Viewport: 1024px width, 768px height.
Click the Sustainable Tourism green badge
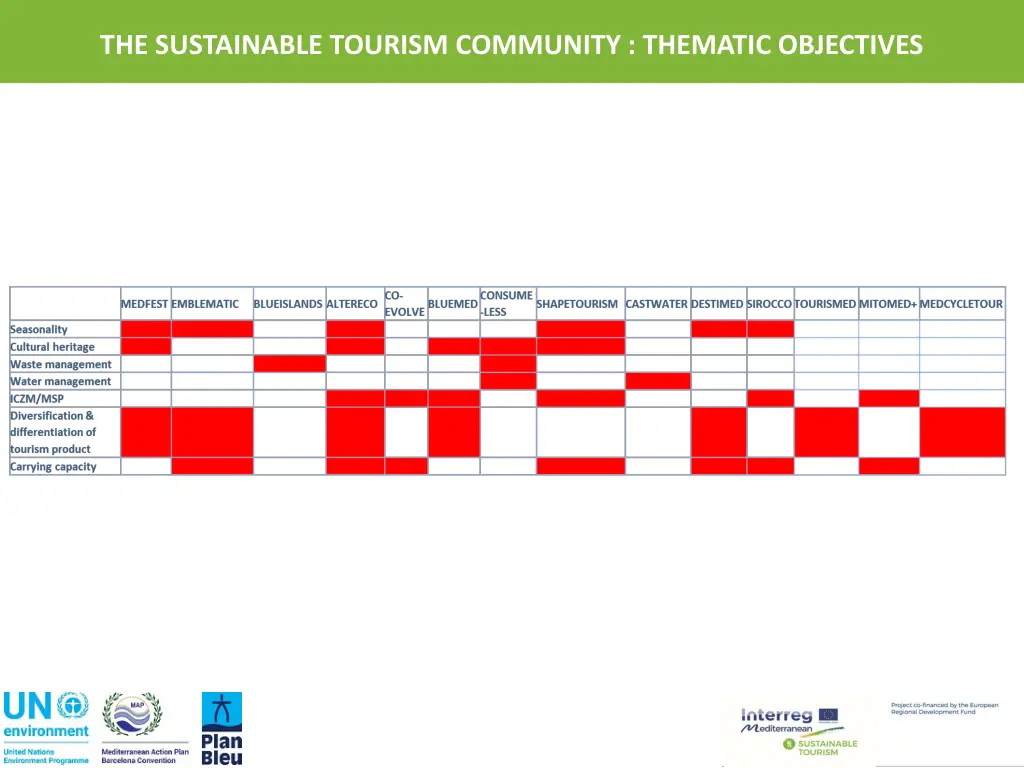pyautogui.click(x=820, y=747)
